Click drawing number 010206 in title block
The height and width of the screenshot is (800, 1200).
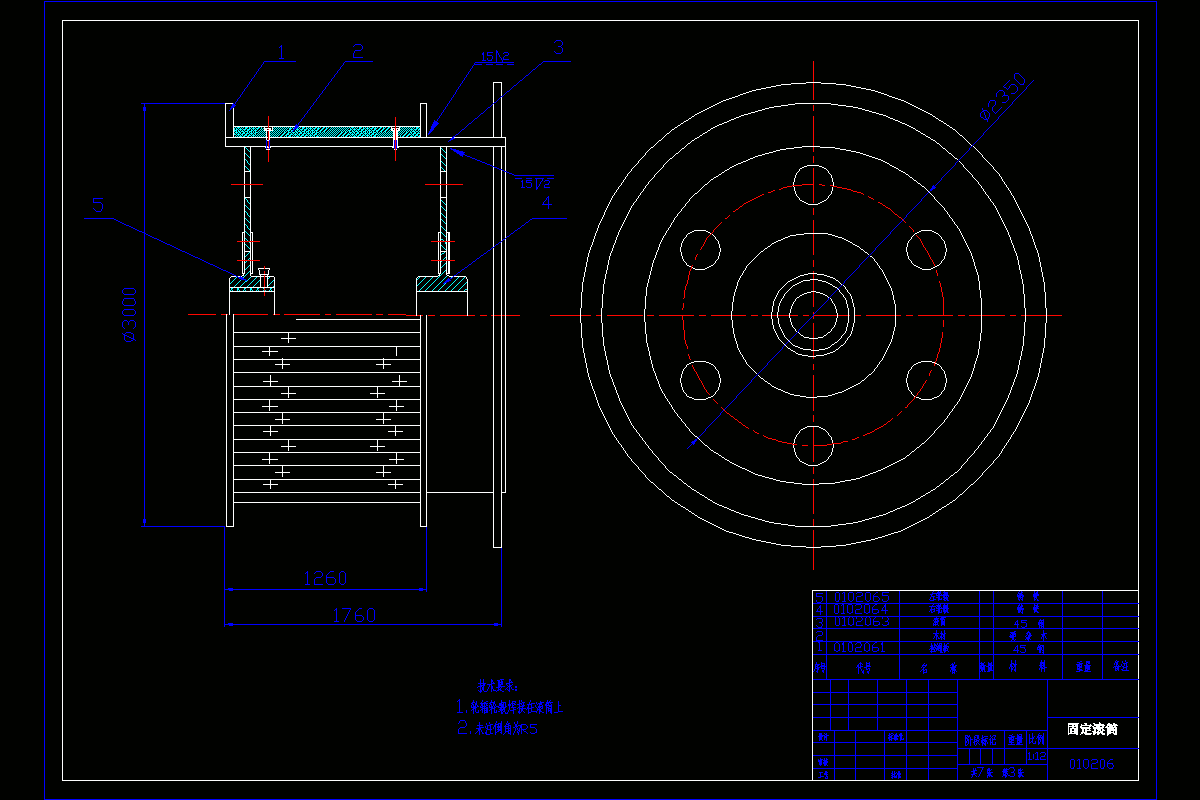1091,765
